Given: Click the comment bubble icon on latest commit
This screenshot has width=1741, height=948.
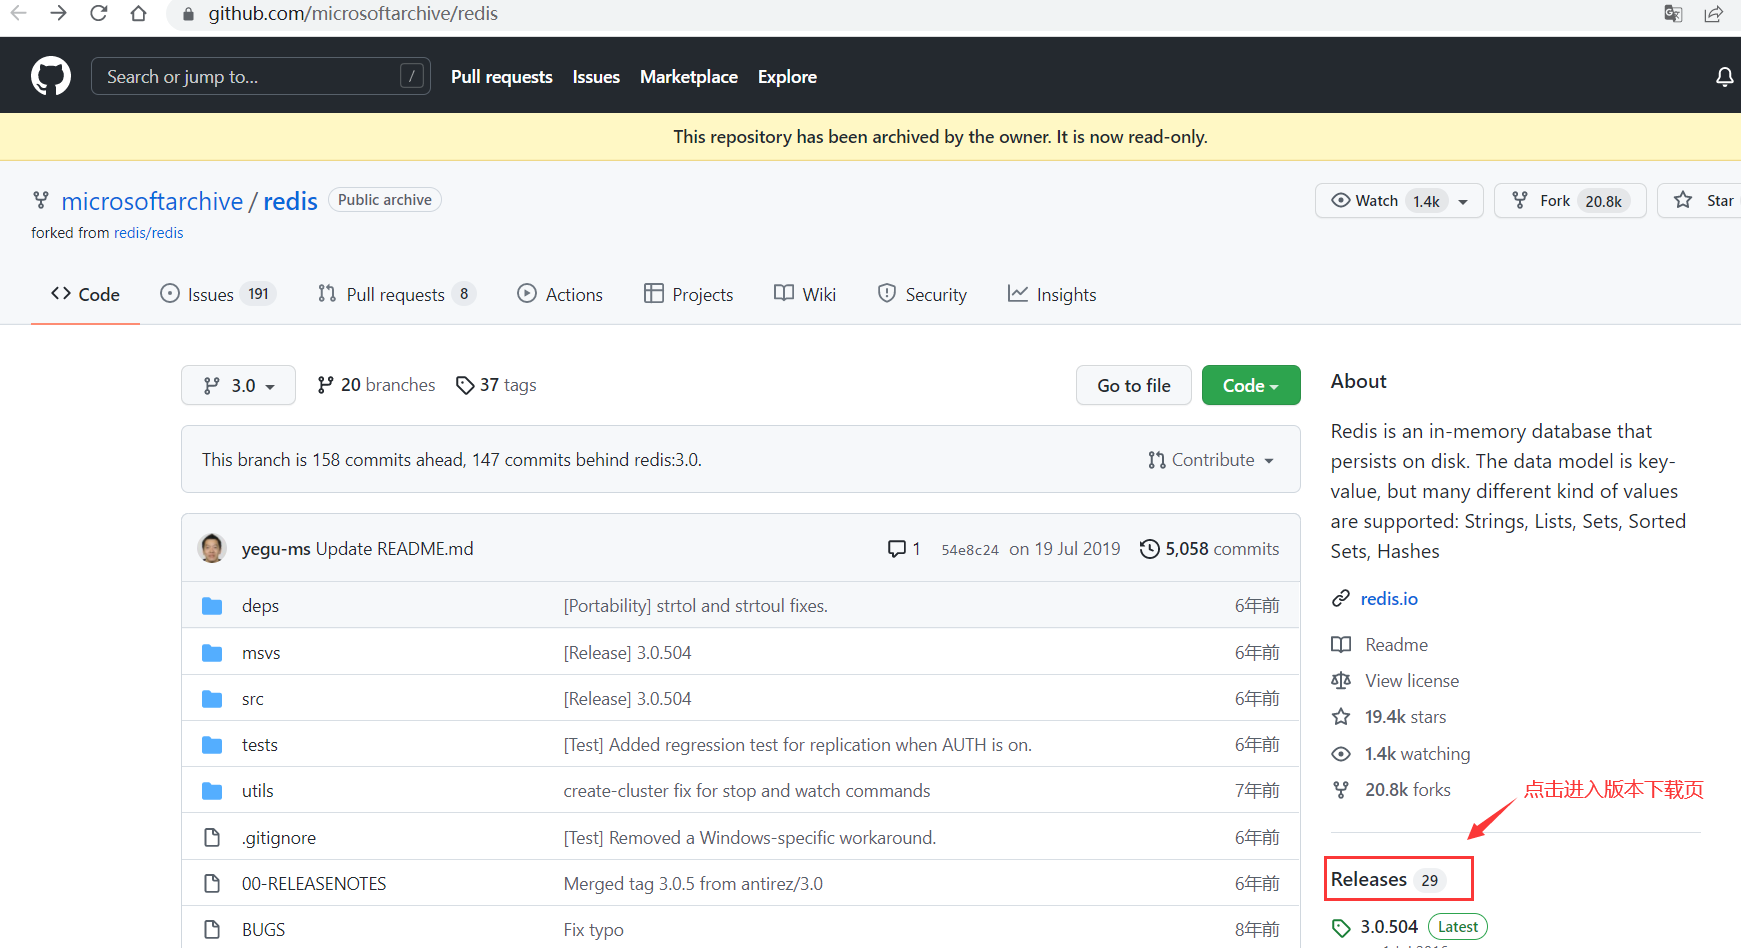Looking at the screenshot, I should 896,549.
